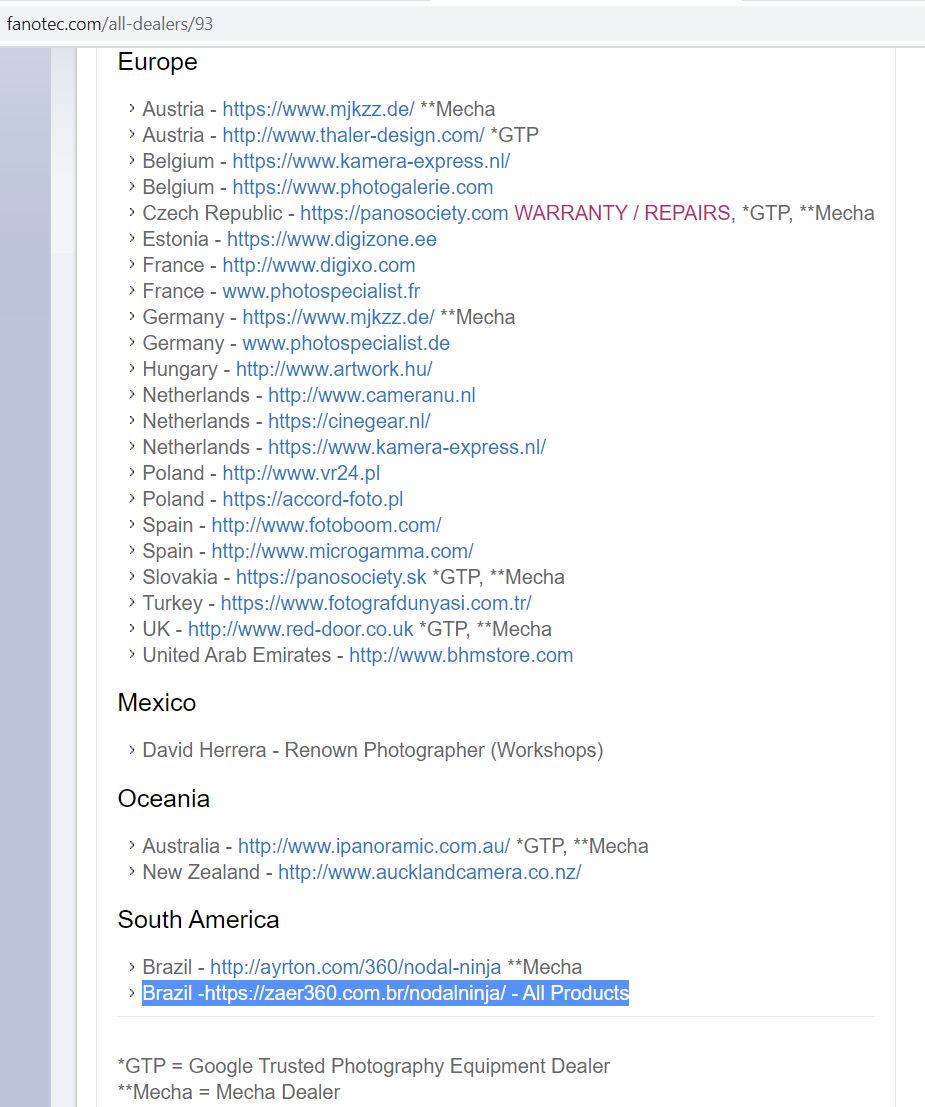This screenshot has width=925, height=1107.
Task: Click the Czech Republic country label
Action: click(213, 213)
